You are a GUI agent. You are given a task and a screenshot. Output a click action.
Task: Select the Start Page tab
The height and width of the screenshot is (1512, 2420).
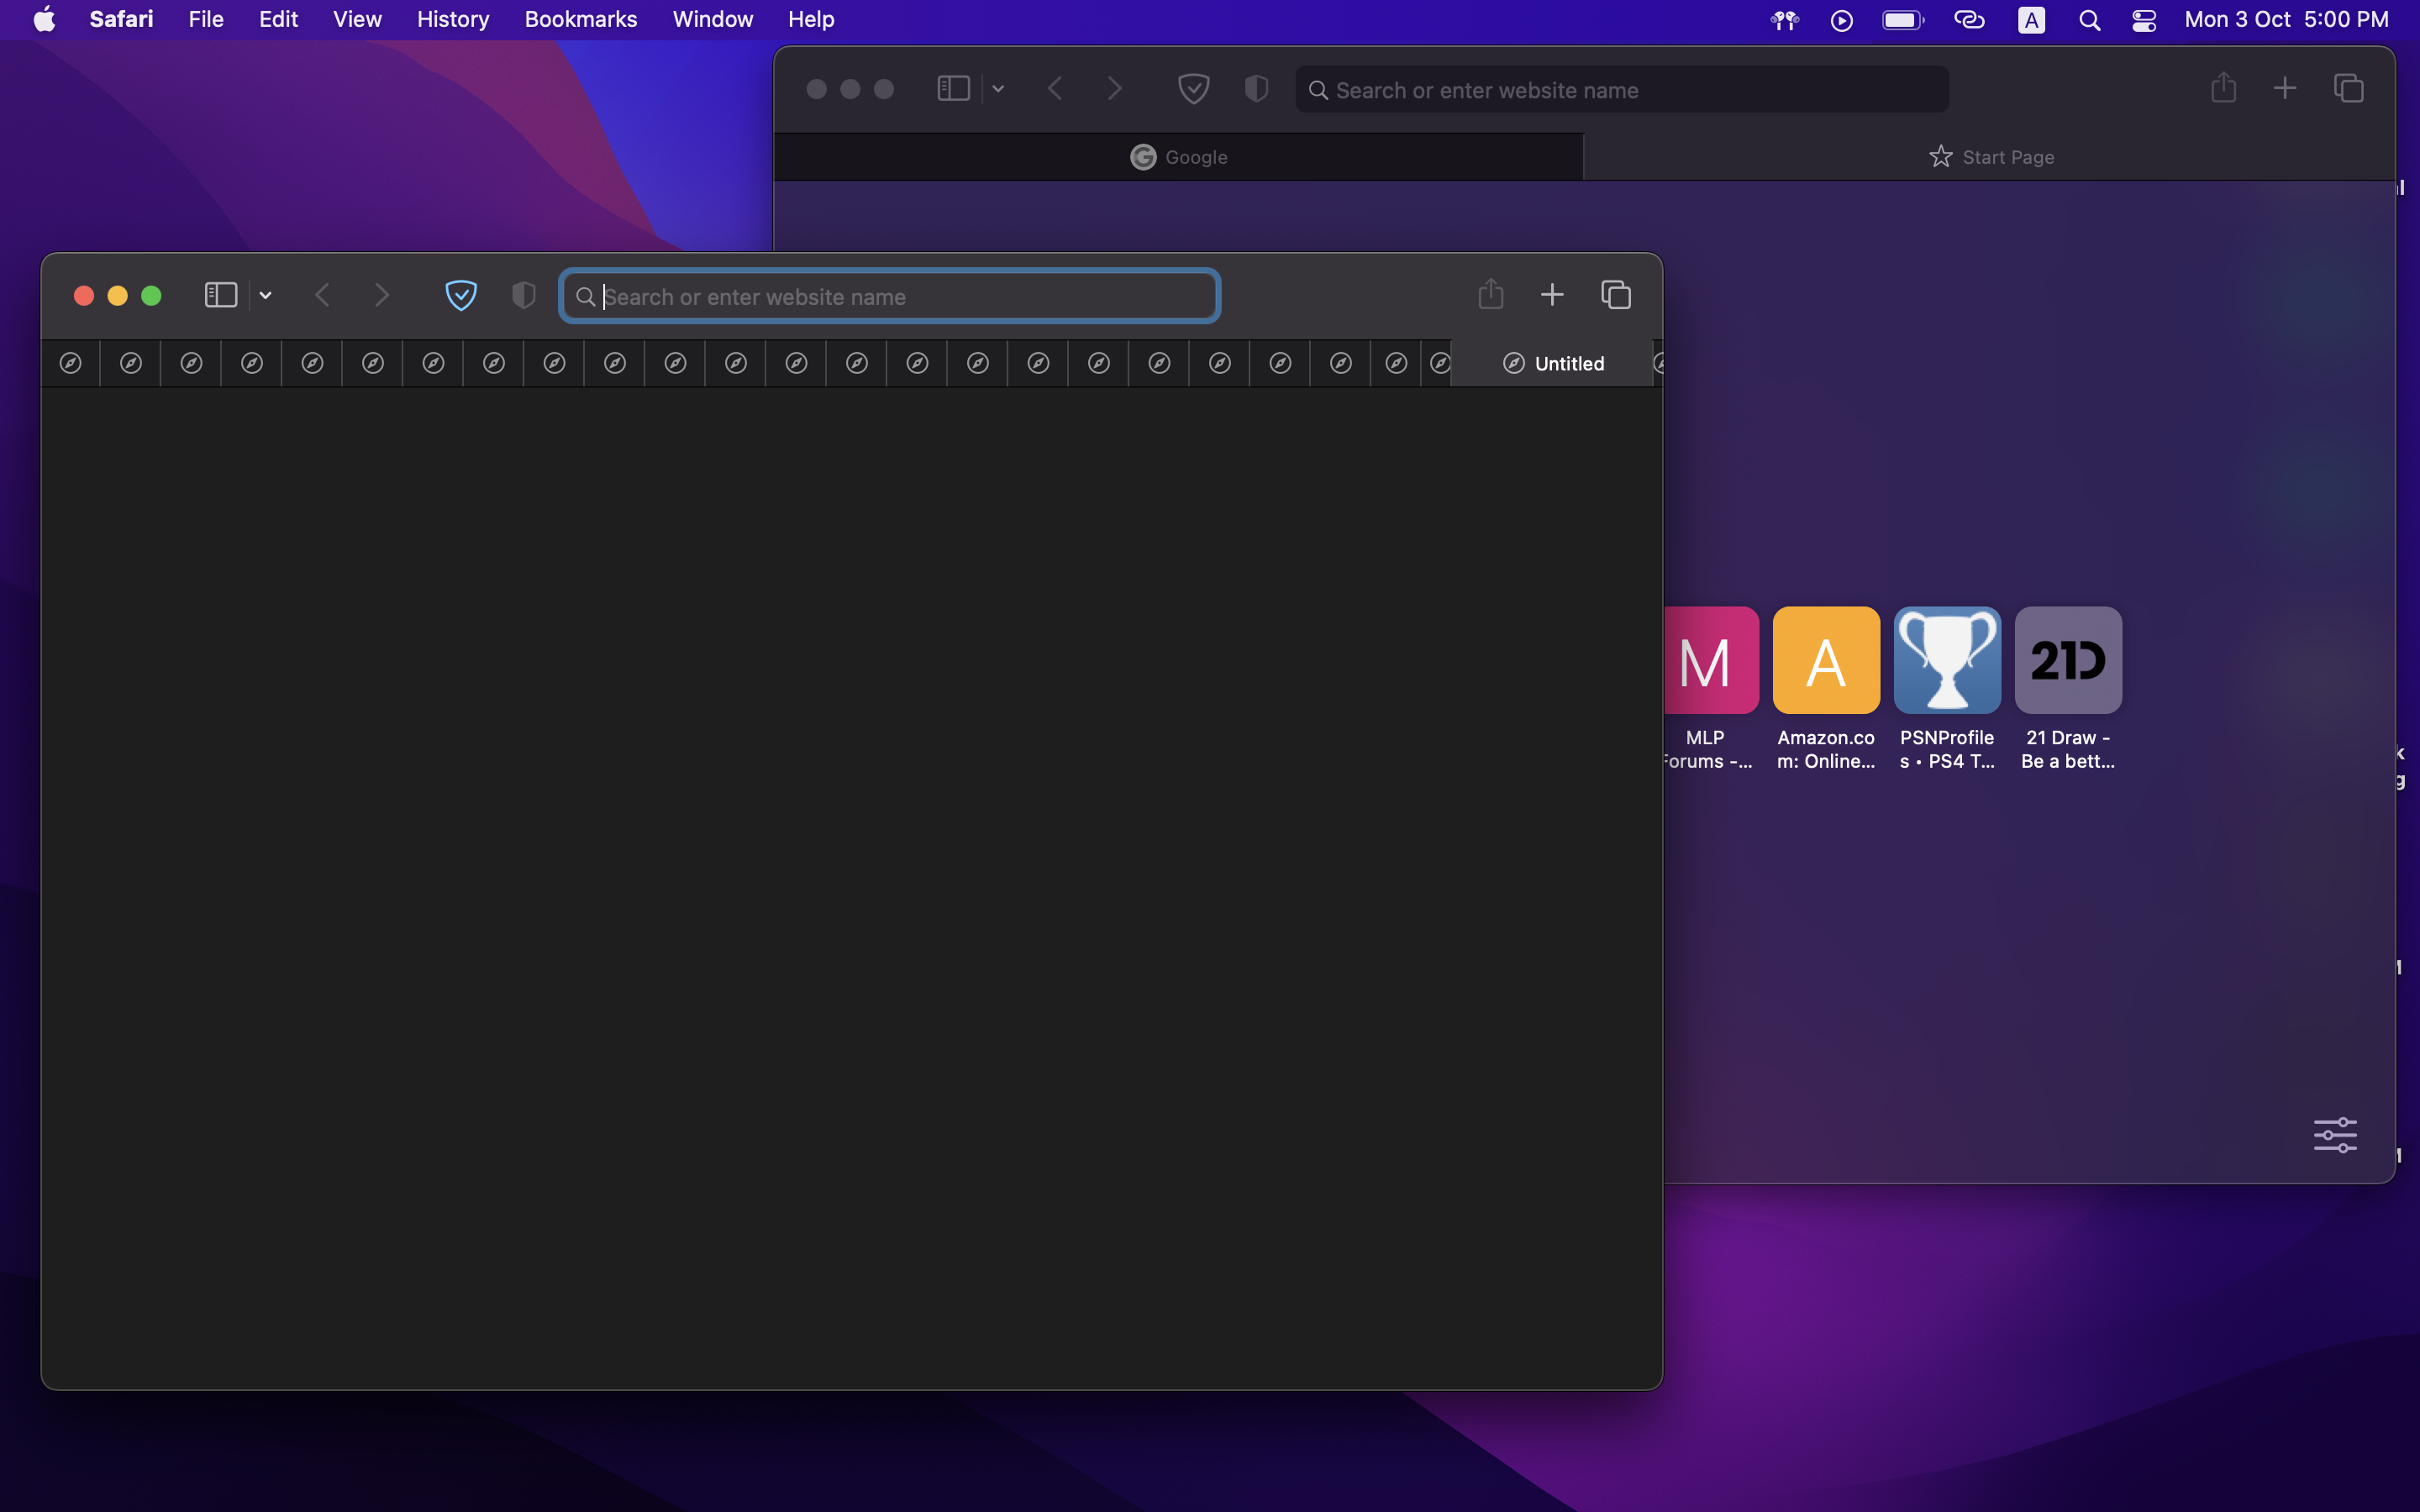[1991, 157]
